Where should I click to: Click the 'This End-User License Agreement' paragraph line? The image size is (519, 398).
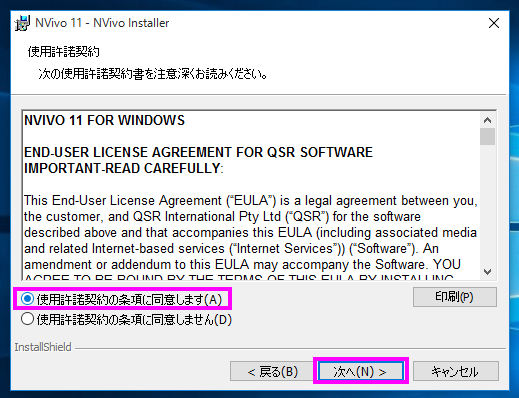tap(251, 201)
